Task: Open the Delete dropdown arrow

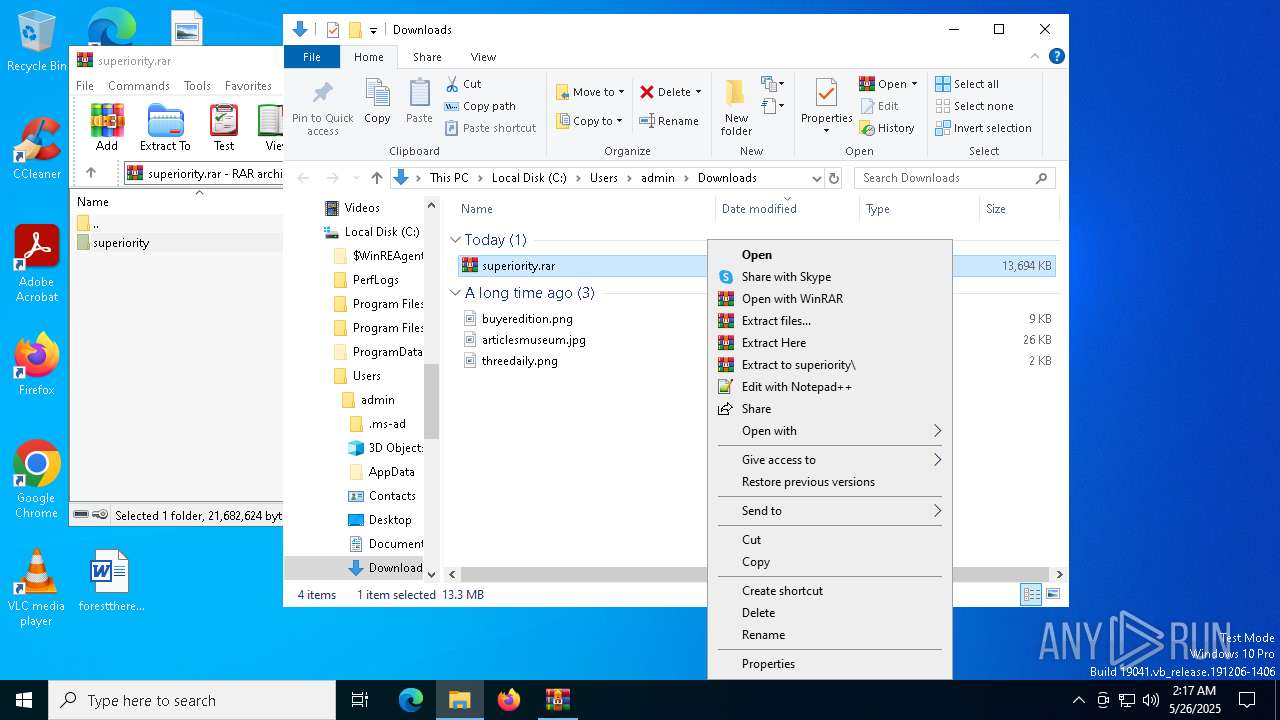Action: pos(698,92)
